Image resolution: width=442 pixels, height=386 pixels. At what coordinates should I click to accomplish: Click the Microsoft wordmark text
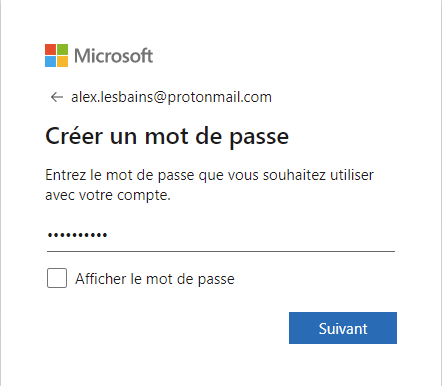113,56
